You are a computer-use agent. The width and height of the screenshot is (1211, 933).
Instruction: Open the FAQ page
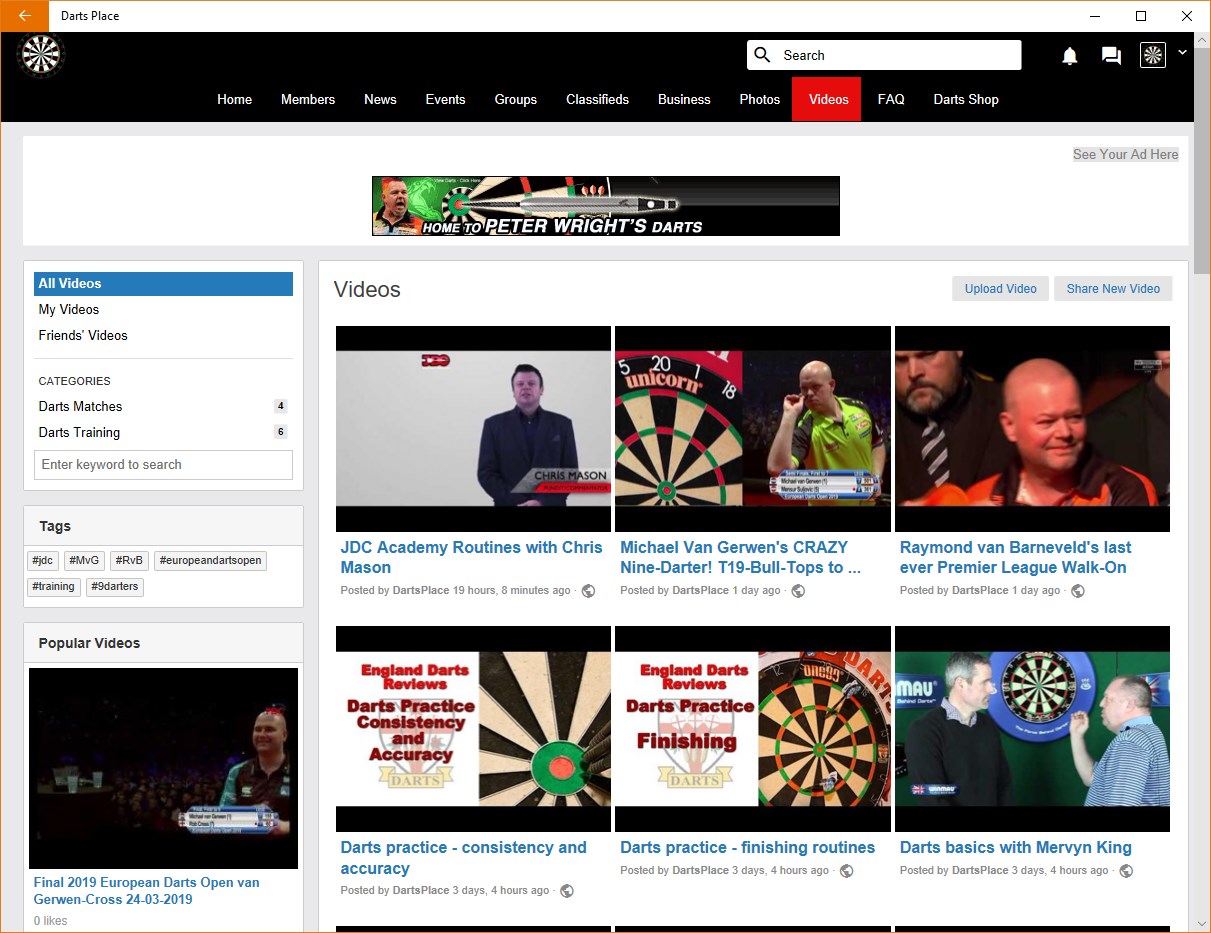[891, 99]
